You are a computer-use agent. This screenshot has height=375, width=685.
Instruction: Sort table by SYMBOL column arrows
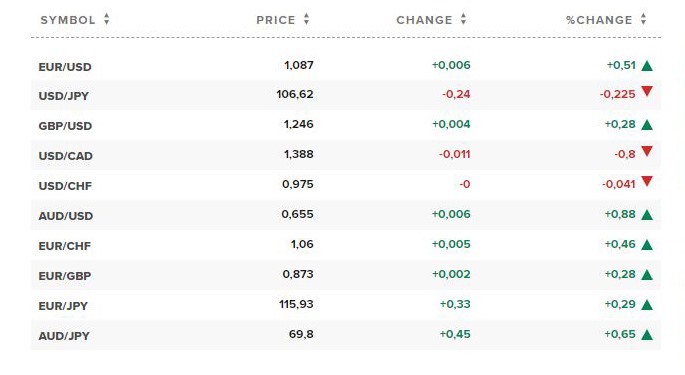click(107, 19)
